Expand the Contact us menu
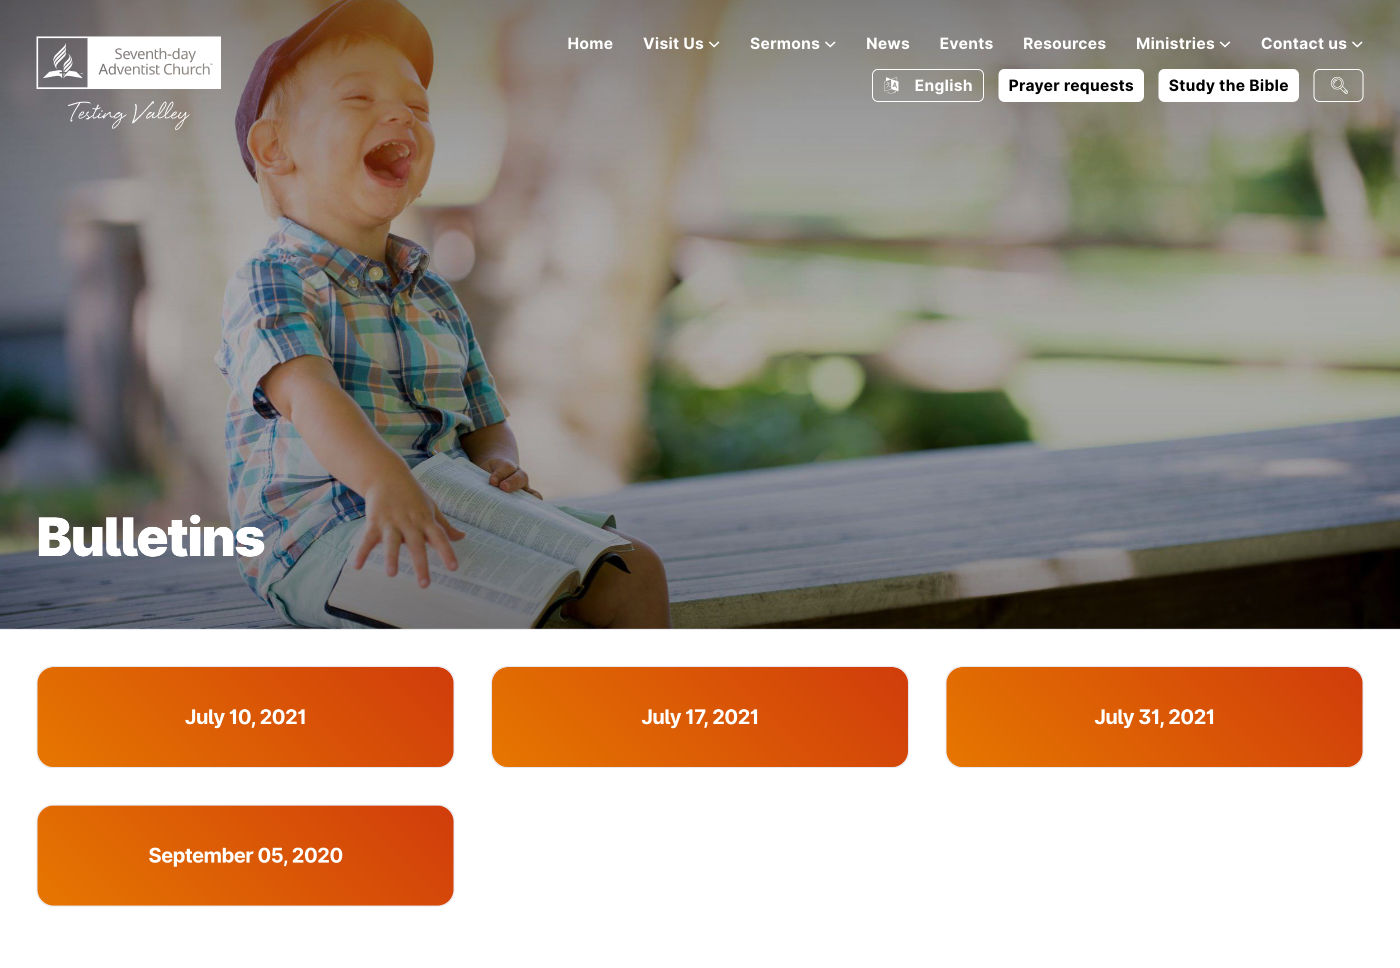Viewport: 1400px width, 968px height. tap(1311, 44)
